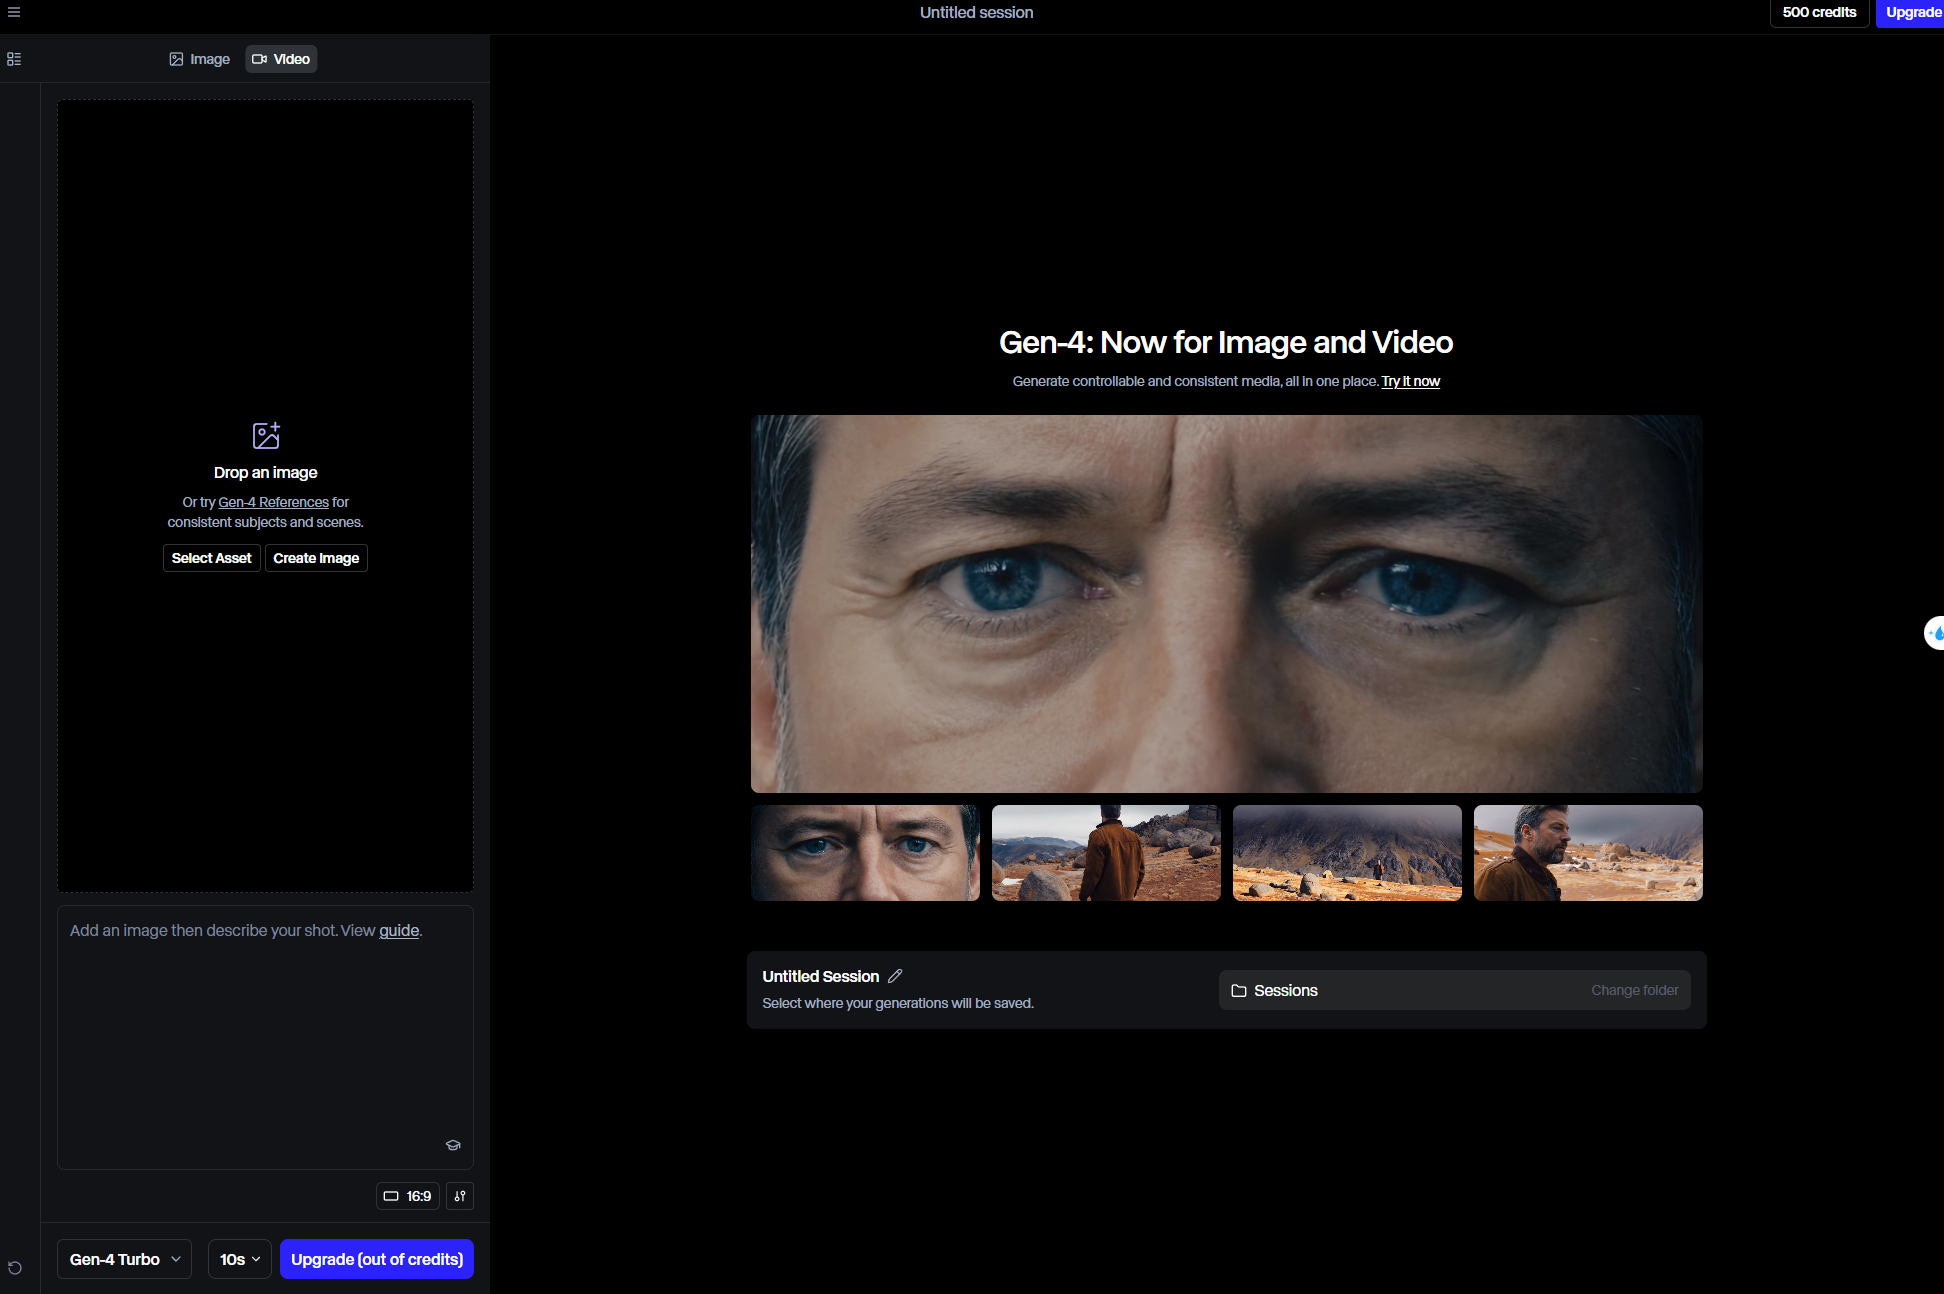Click the Sessions folder icon
Image resolution: width=1944 pixels, height=1294 pixels.
[1238, 991]
